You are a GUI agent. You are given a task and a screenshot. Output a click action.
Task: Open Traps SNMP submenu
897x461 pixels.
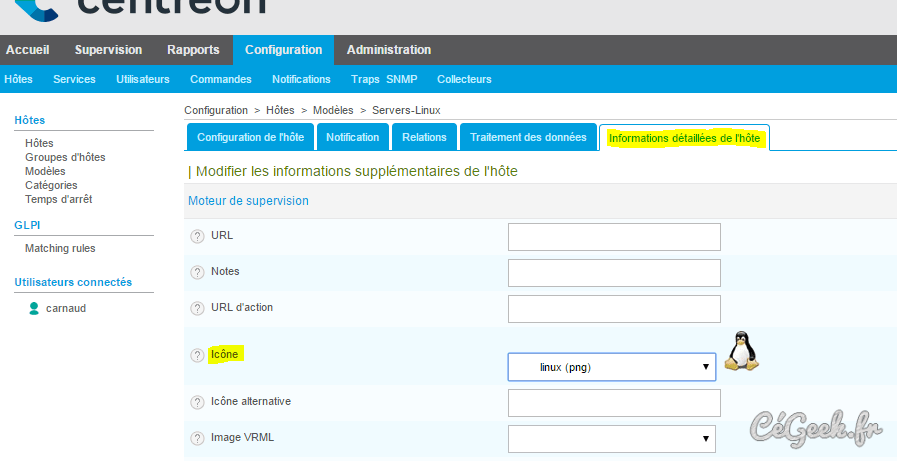coord(383,79)
